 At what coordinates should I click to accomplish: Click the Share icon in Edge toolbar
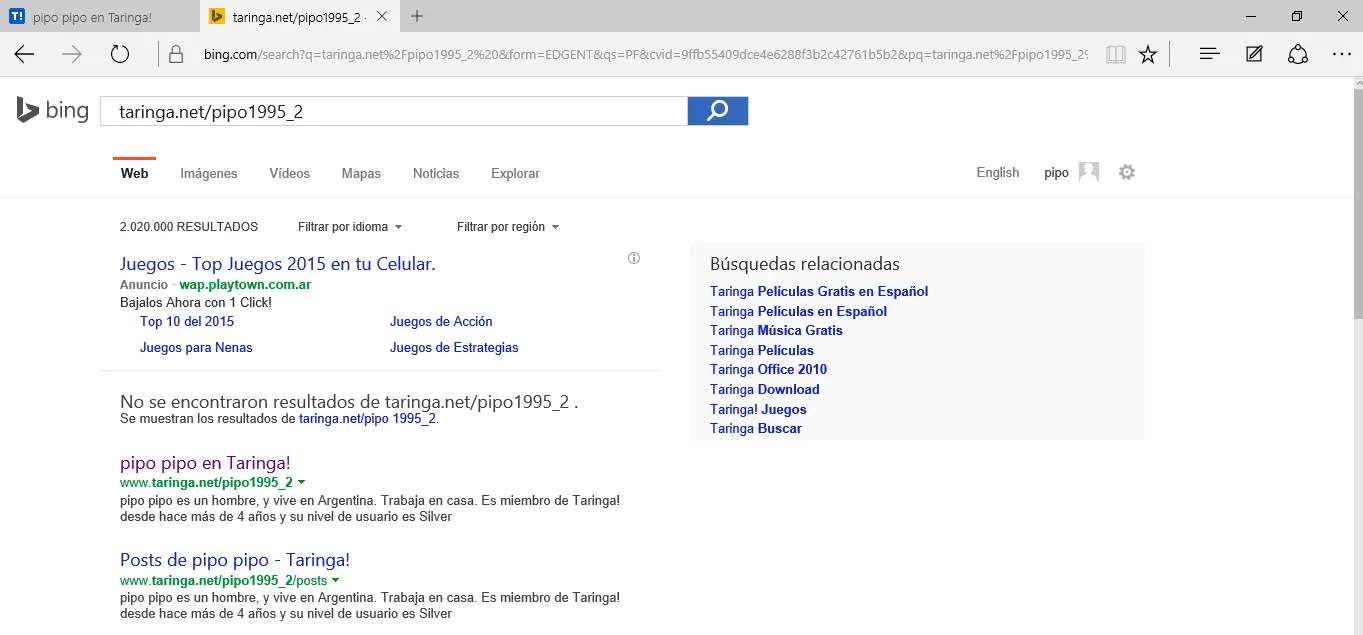pos(1298,55)
